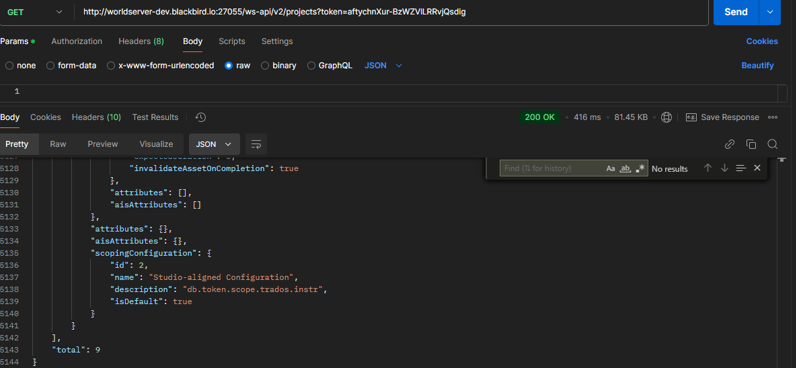Viewport: 796px width, 368px height.
Task: Open the response JSON format dropdown
Action: click(x=214, y=144)
